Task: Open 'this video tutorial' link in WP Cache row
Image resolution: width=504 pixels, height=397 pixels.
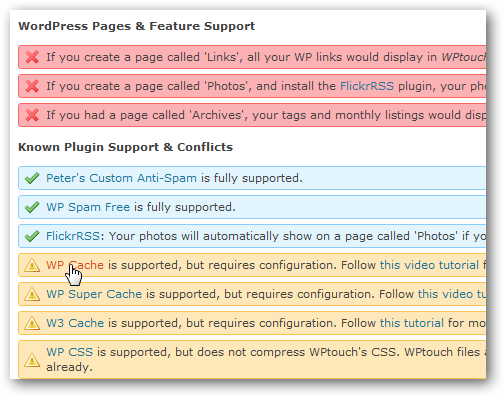Action: [x=429, y=265]
